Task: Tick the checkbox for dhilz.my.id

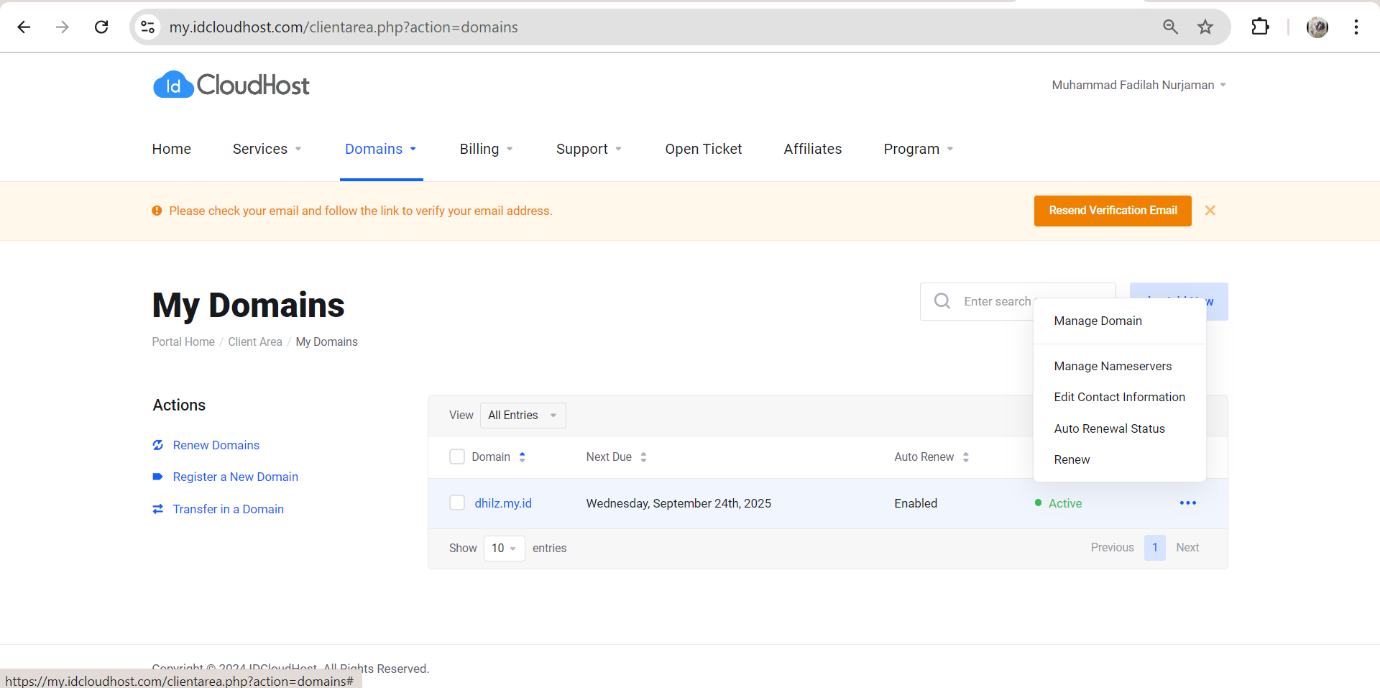Action: click(457, 503)
